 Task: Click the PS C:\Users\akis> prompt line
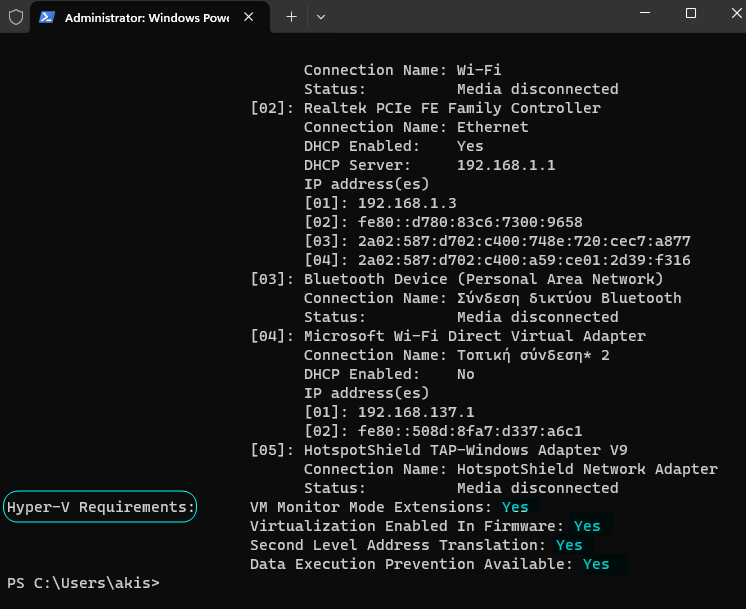(x=83, y=583)
